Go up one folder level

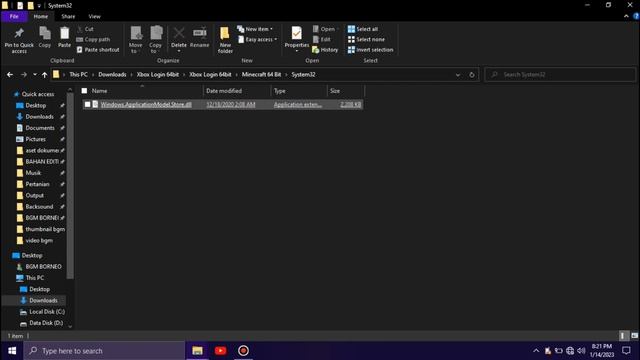44,75
